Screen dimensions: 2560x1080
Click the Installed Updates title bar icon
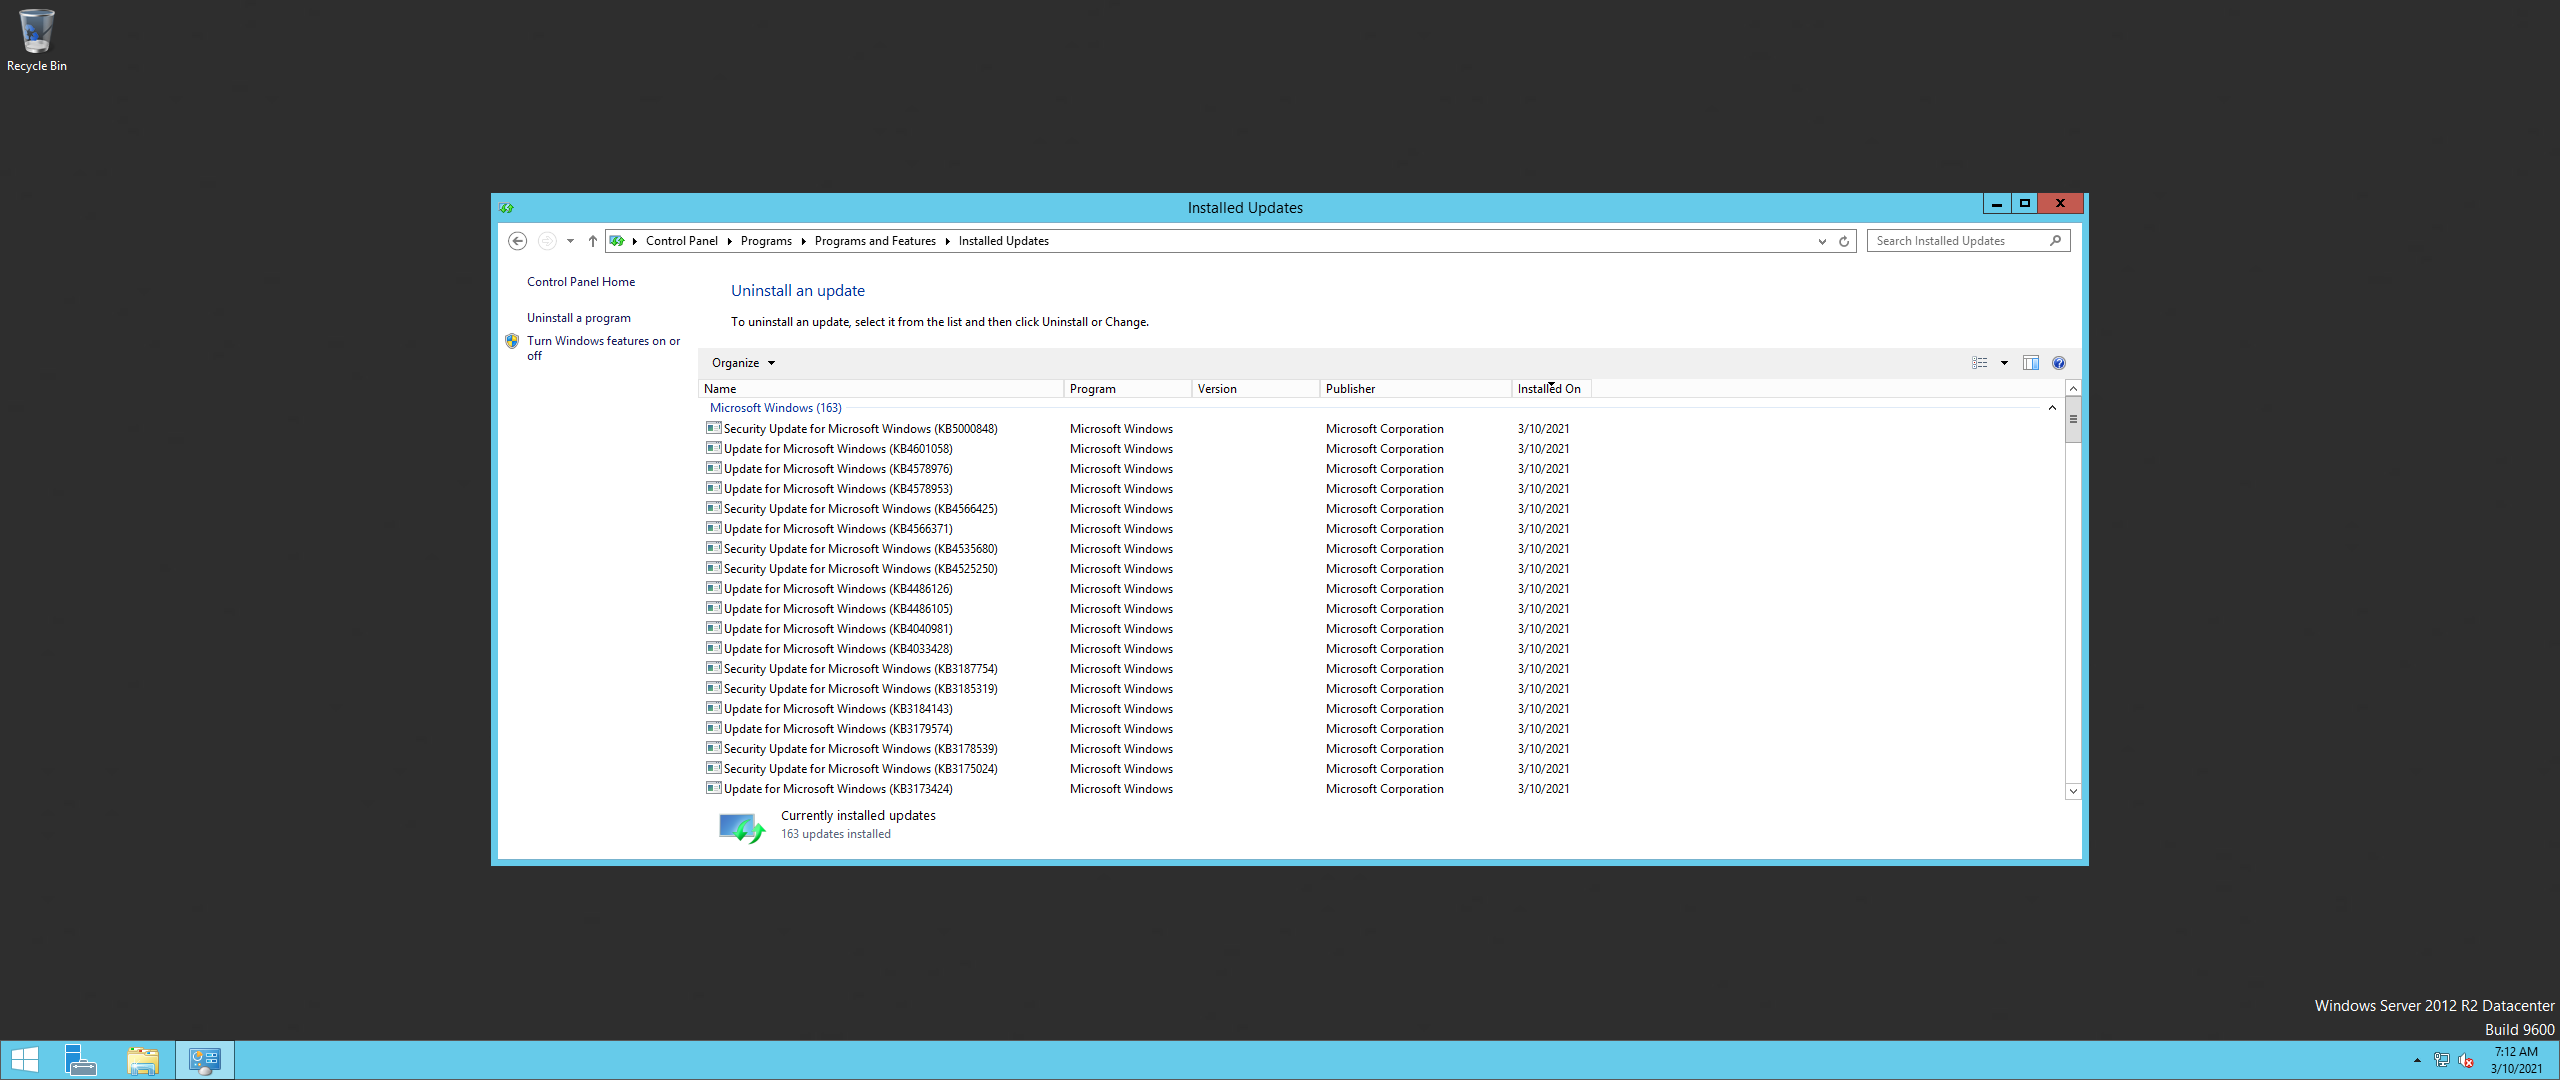(506, 208)
